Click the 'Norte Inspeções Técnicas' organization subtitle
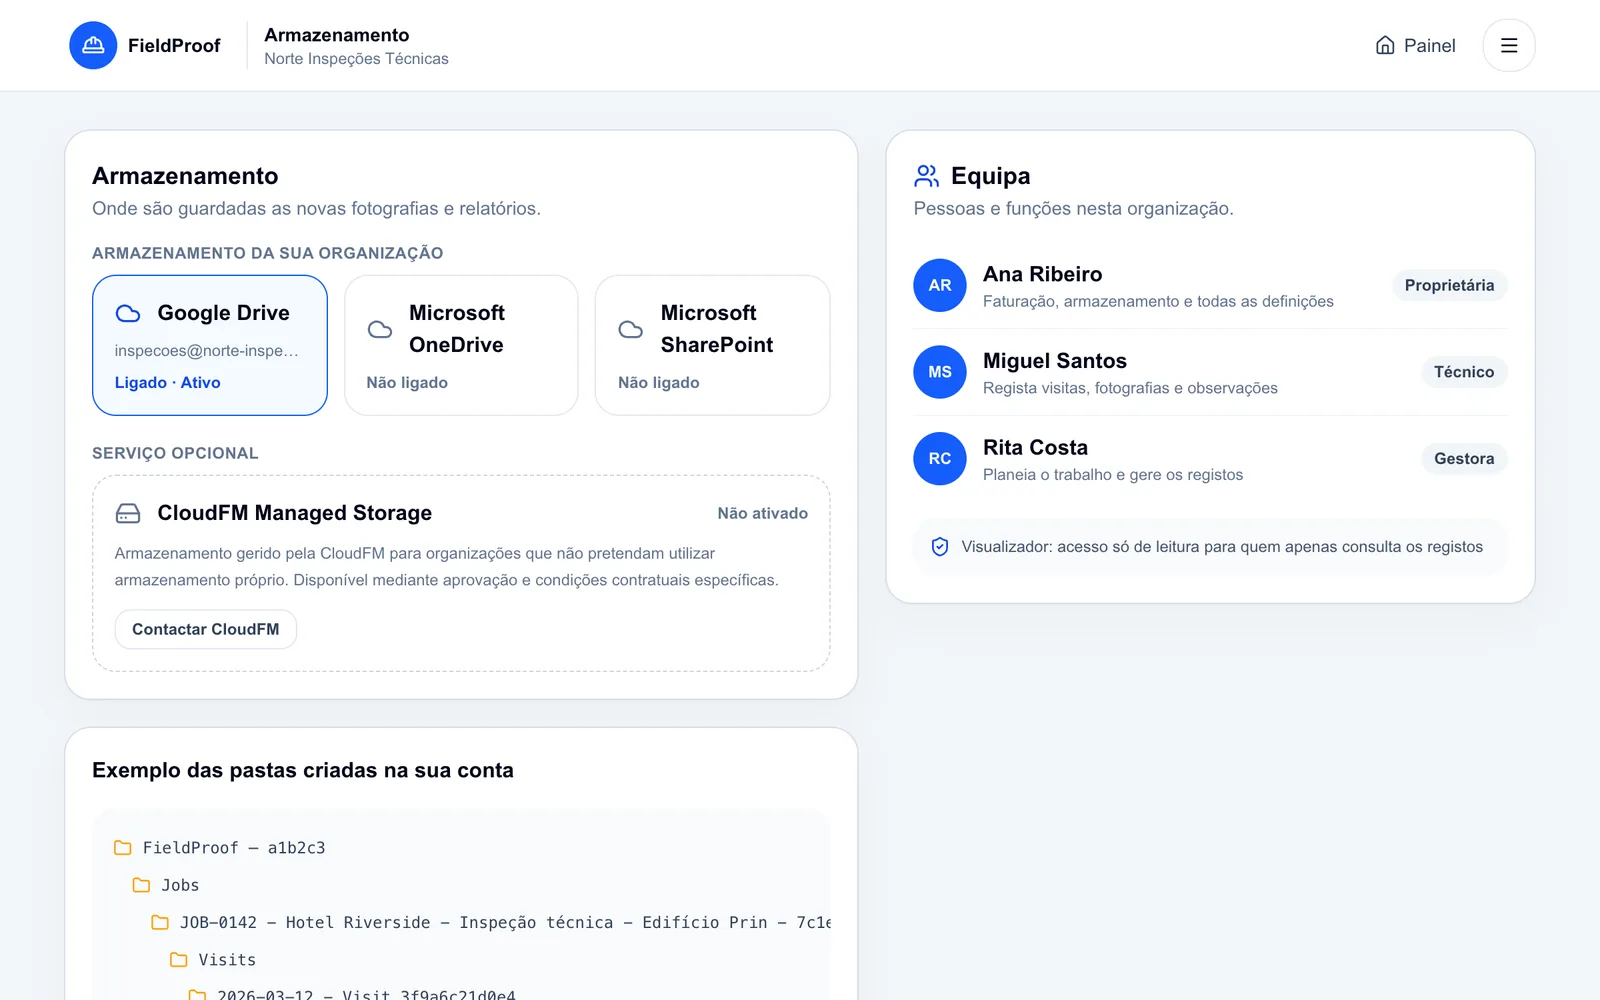Image resolution: width=1600 pixels, height=1000 pixels. click(x=356, y=59)
